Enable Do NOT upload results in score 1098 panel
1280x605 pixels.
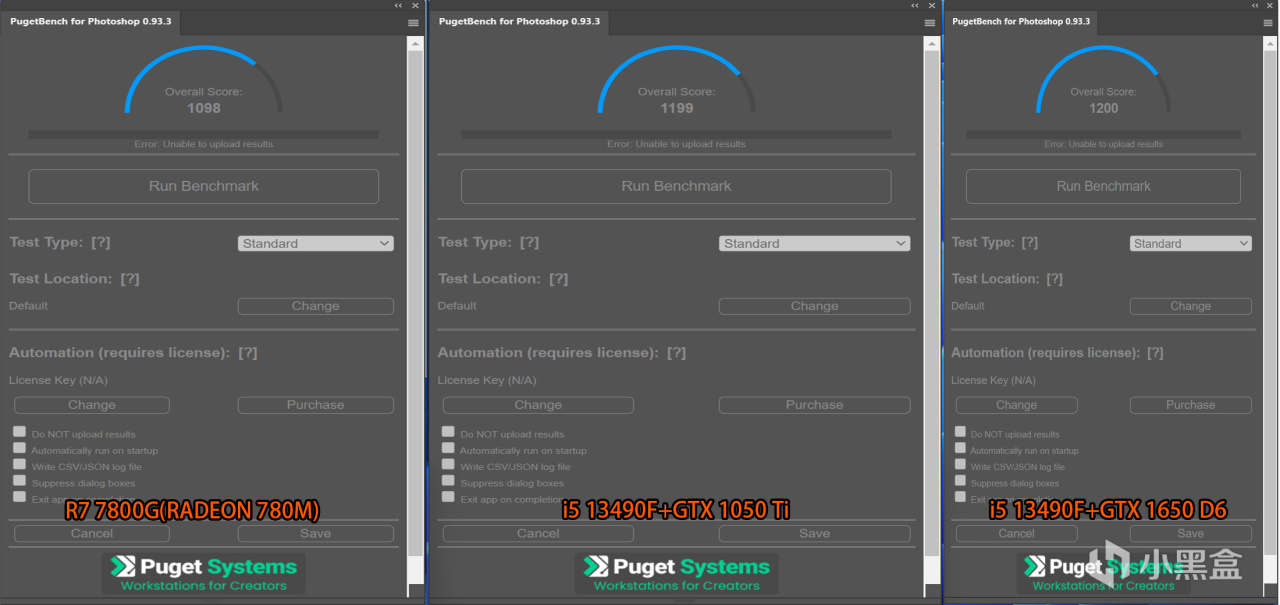point(19,432)
